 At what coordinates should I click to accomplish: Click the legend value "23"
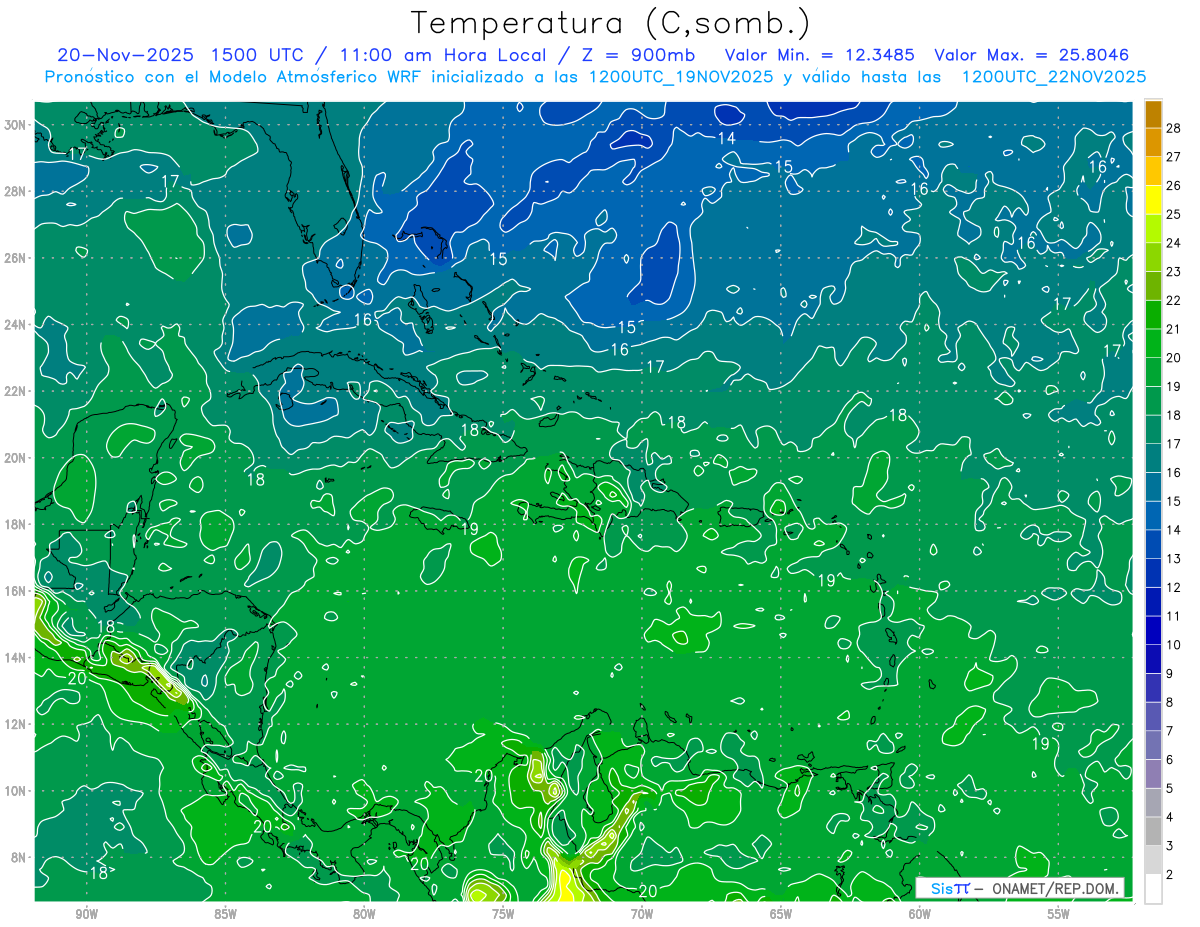[1173, 271]
